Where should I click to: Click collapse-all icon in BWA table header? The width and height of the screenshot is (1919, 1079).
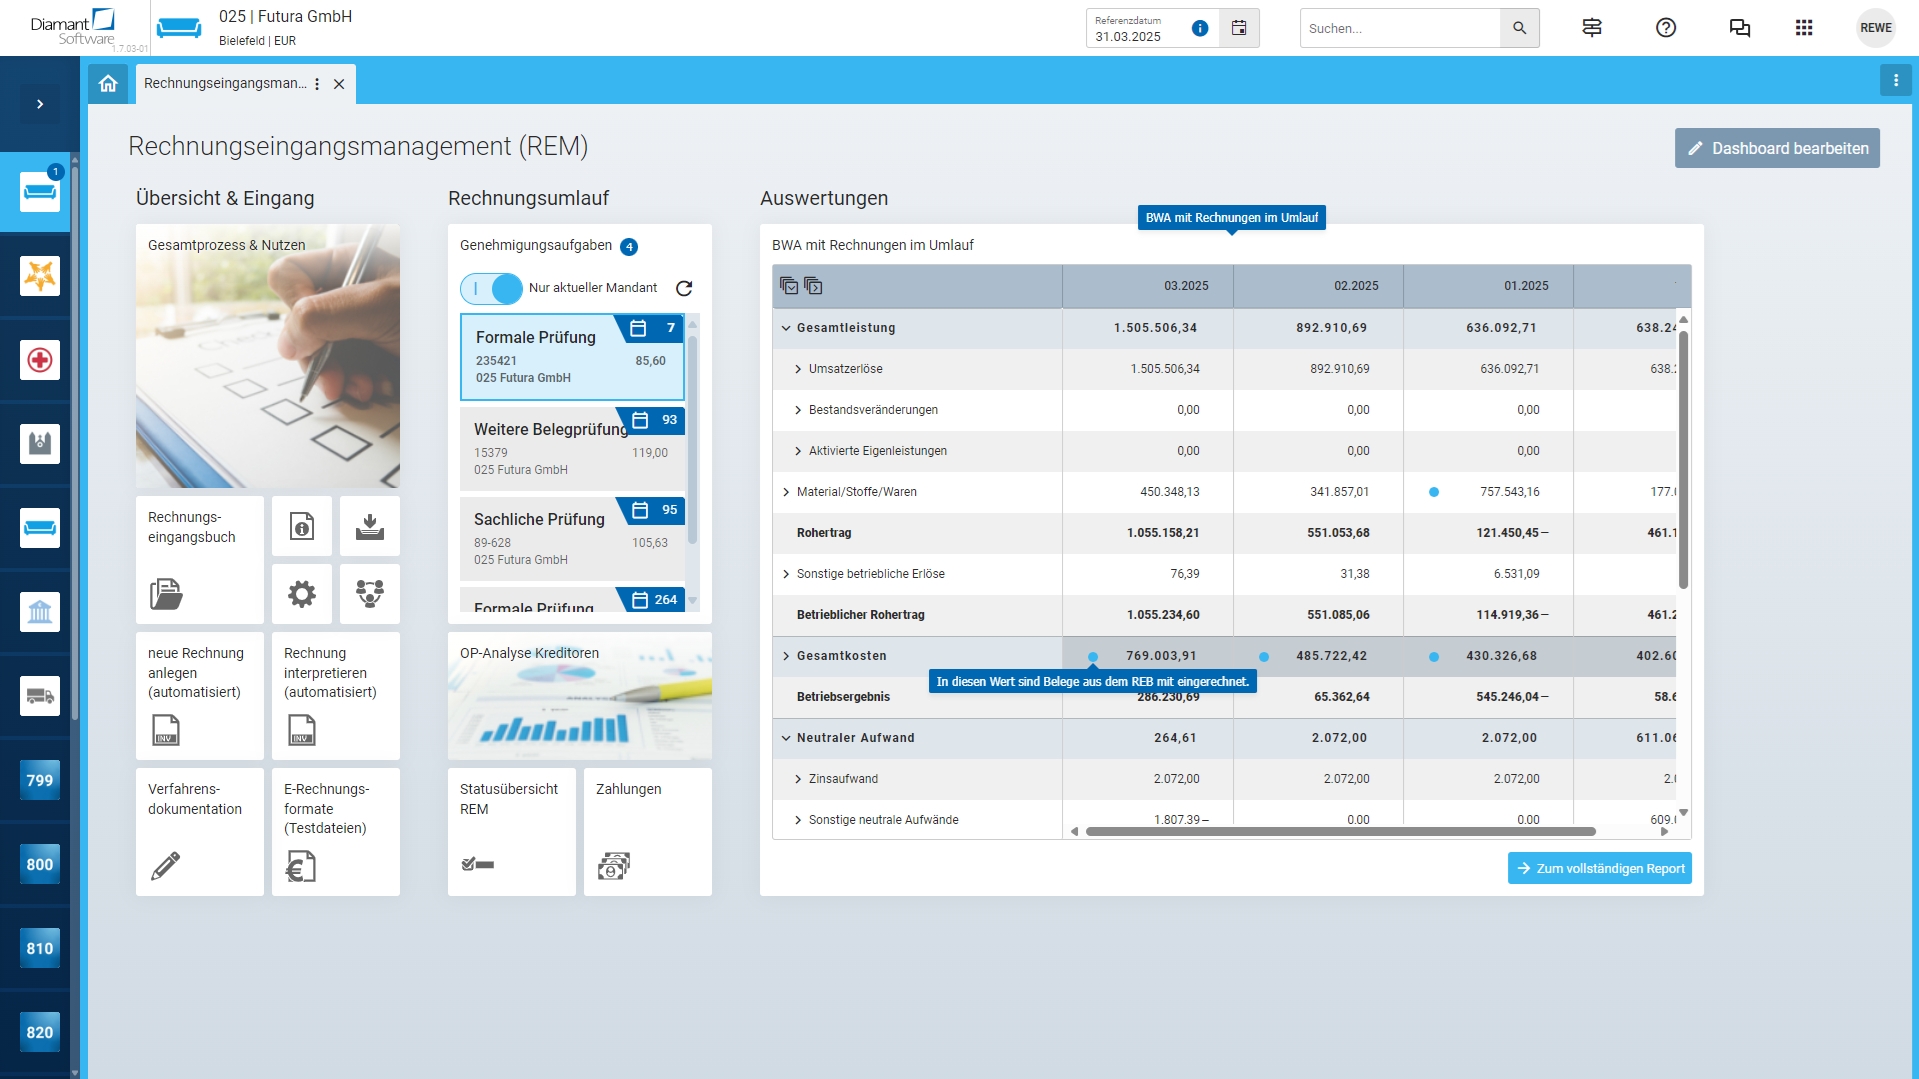[813, 286]
